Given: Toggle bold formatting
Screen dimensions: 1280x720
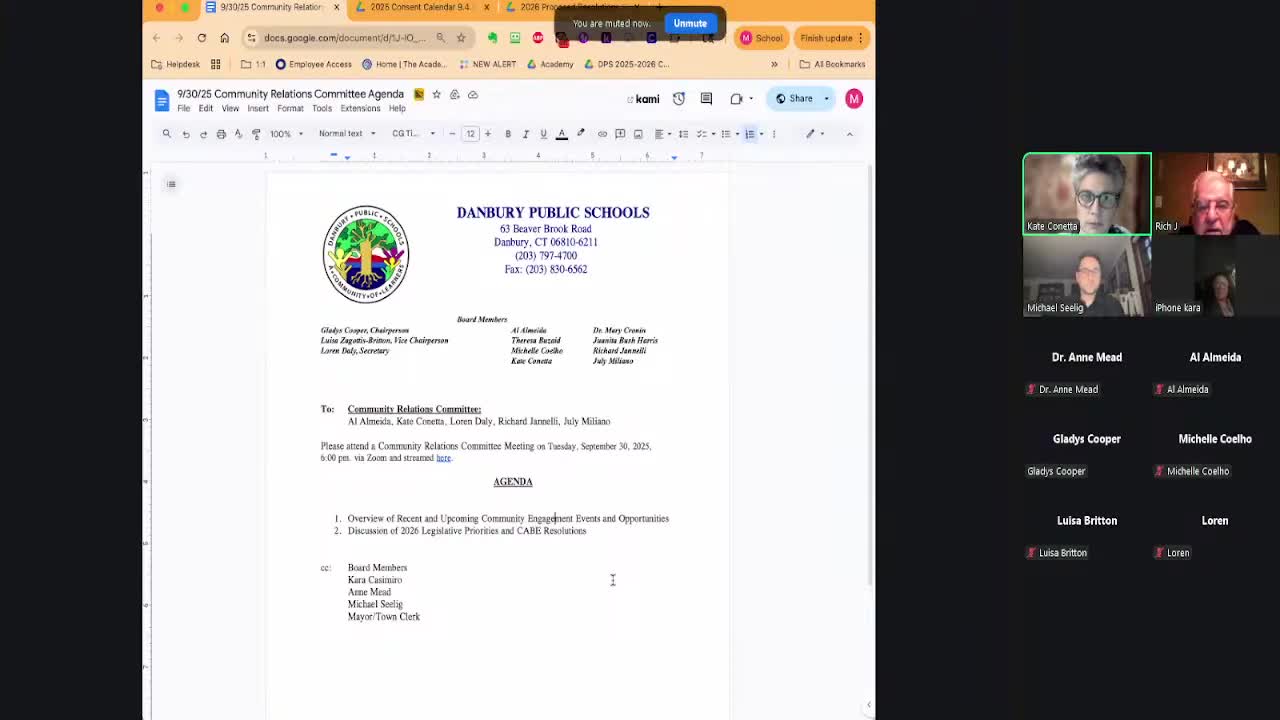Looking at the screenshot, I should tap(508, 133).
